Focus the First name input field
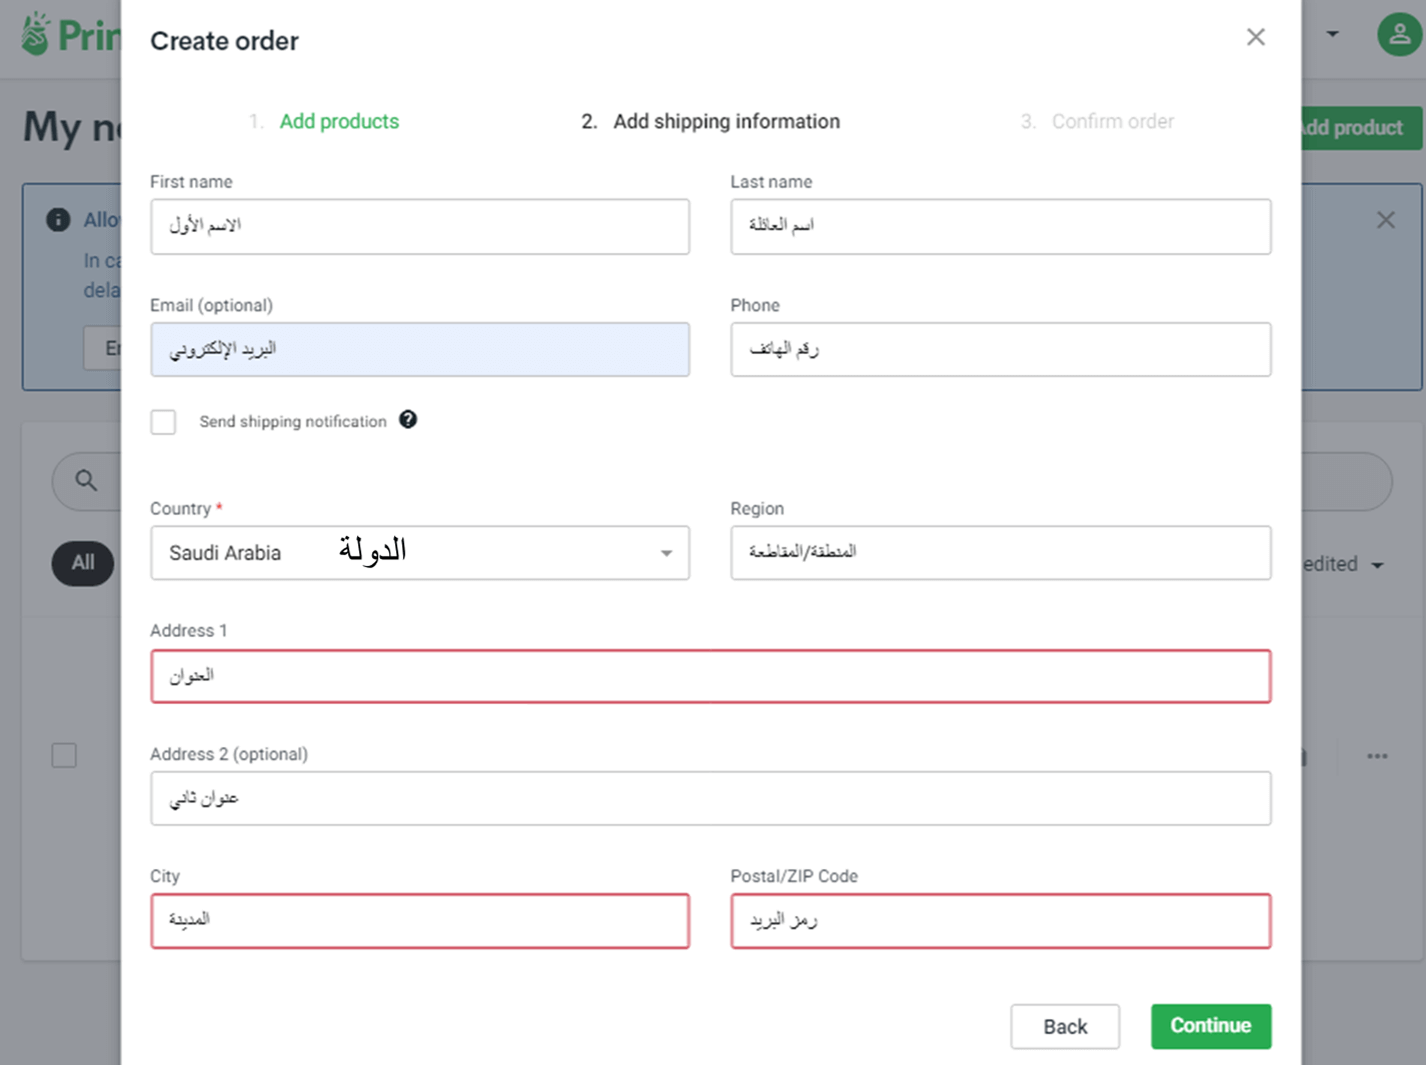This screenshot has width=1426, height=1065. pos(420,226)
